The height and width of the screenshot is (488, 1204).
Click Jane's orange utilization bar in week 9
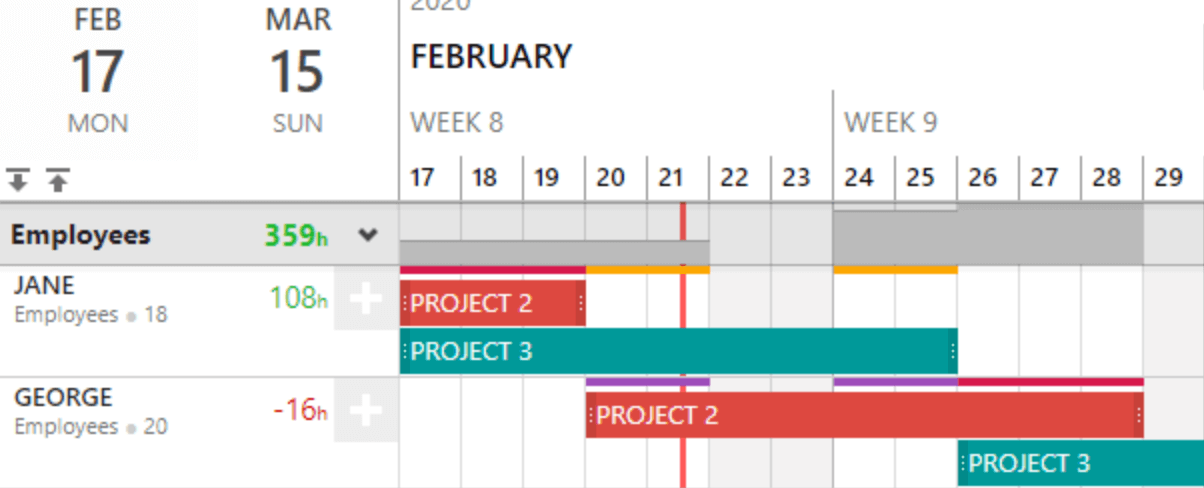[894, 270]
